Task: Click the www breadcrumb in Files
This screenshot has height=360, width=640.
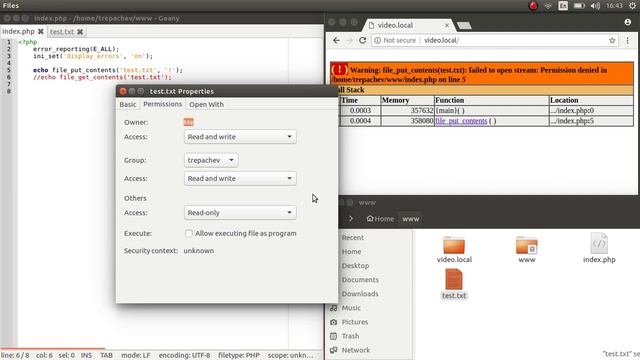Action: [410, 219]
